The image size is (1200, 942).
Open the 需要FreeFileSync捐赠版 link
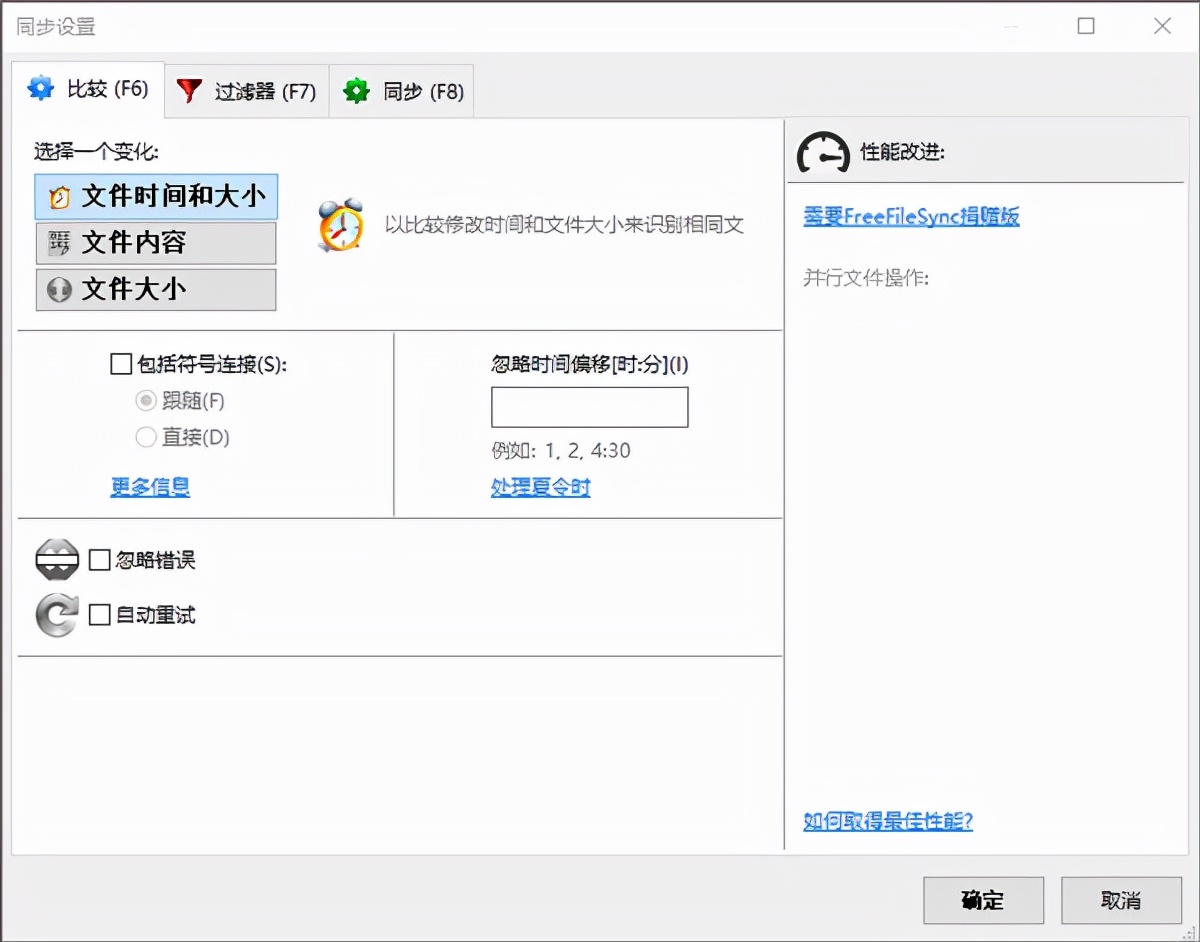tap(912, 217)
